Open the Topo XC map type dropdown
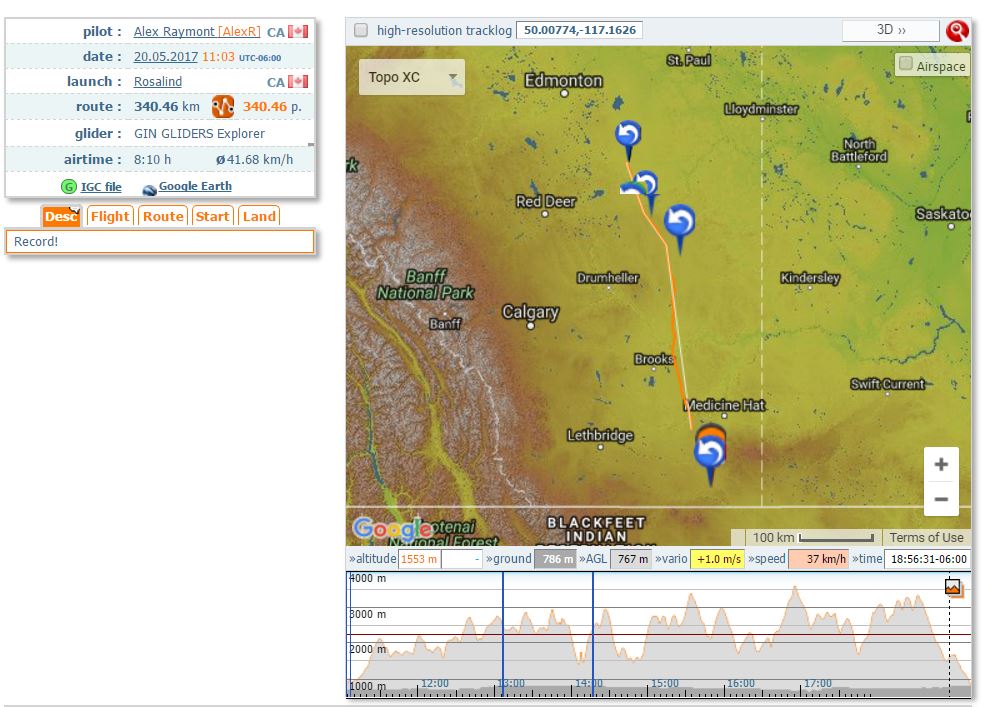 pyautogui.click(x=412, y=77)
